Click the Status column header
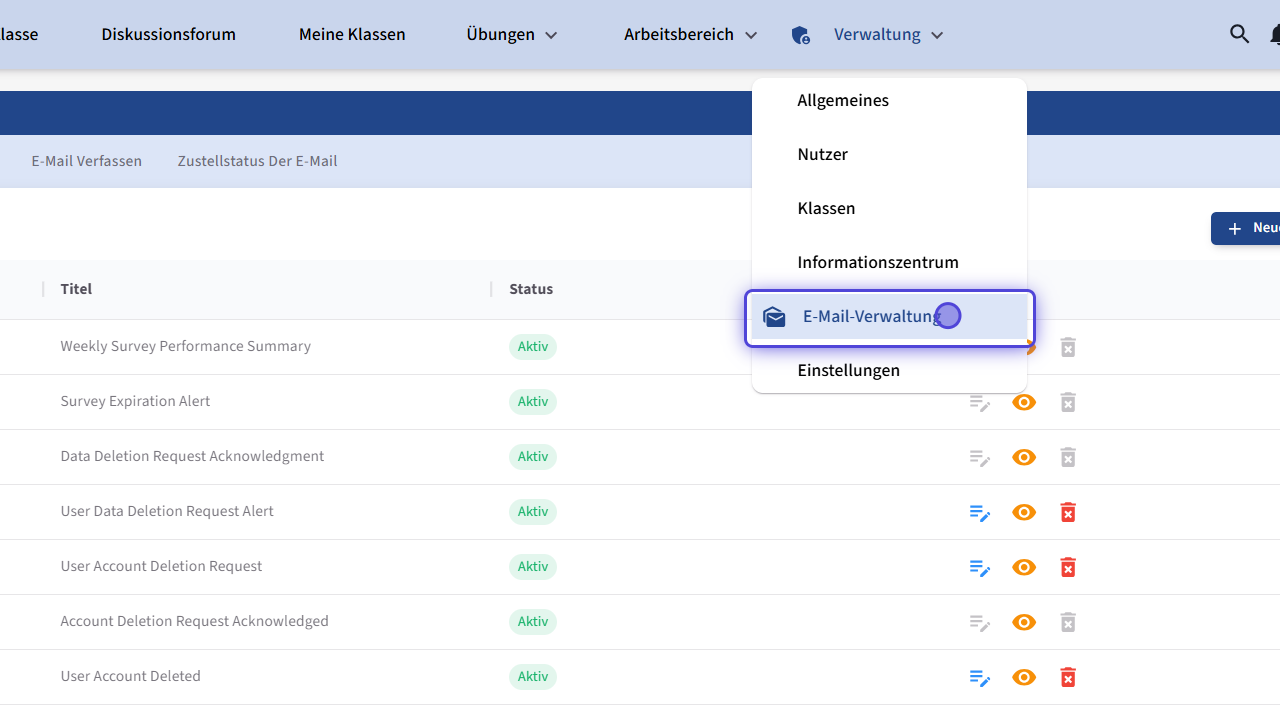 530,289
